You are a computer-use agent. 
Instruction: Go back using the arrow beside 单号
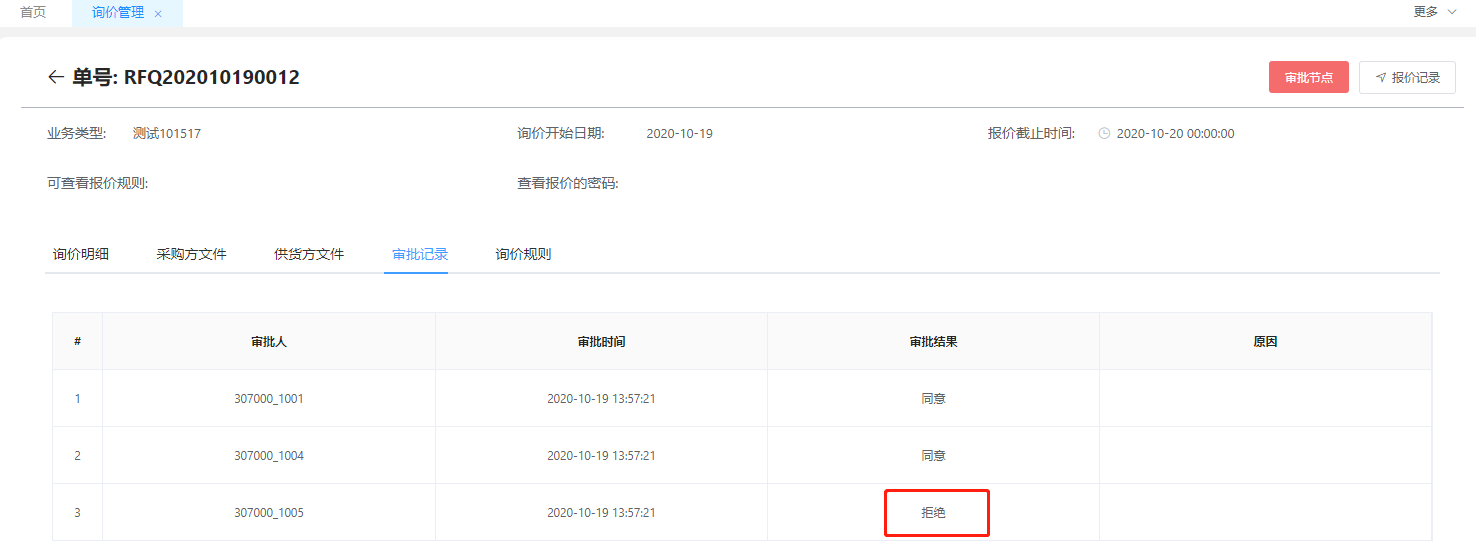[x=56, y=77]
